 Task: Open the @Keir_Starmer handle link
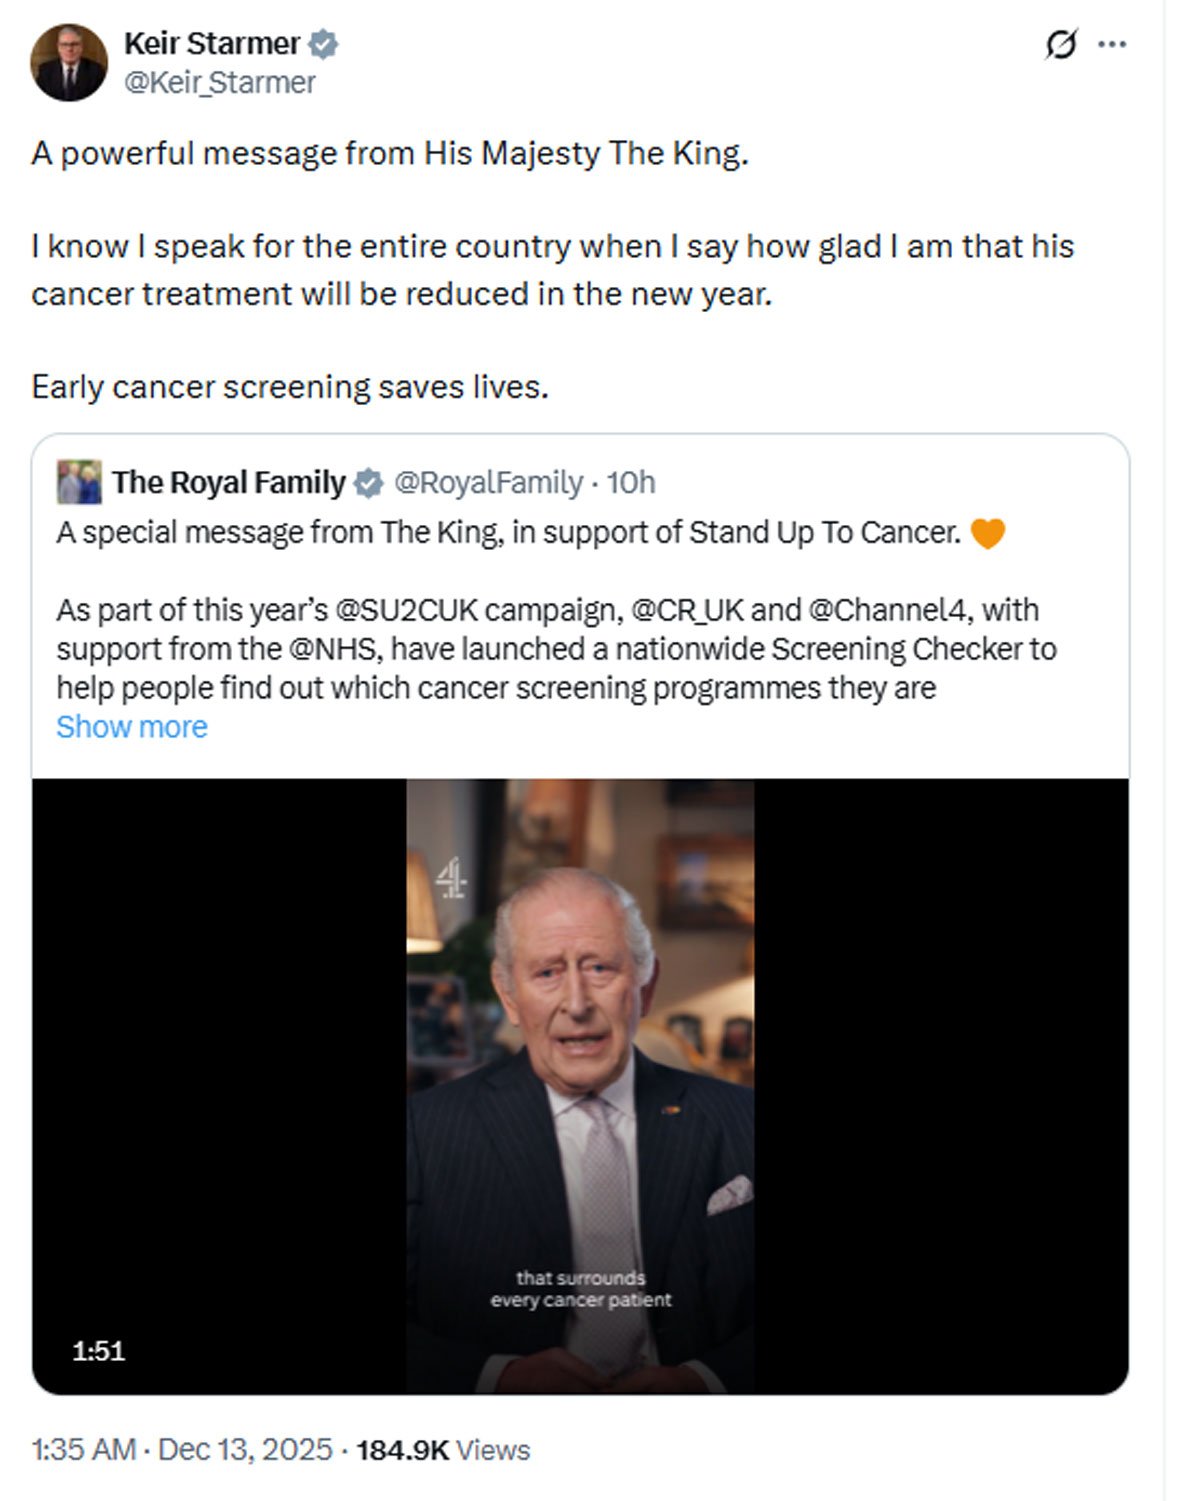click(219, 83)
